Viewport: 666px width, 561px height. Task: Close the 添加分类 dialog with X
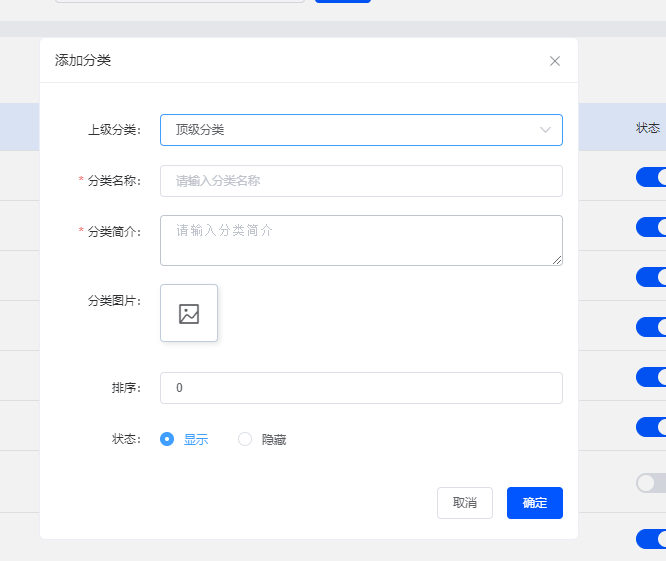[x=555, y=61]
